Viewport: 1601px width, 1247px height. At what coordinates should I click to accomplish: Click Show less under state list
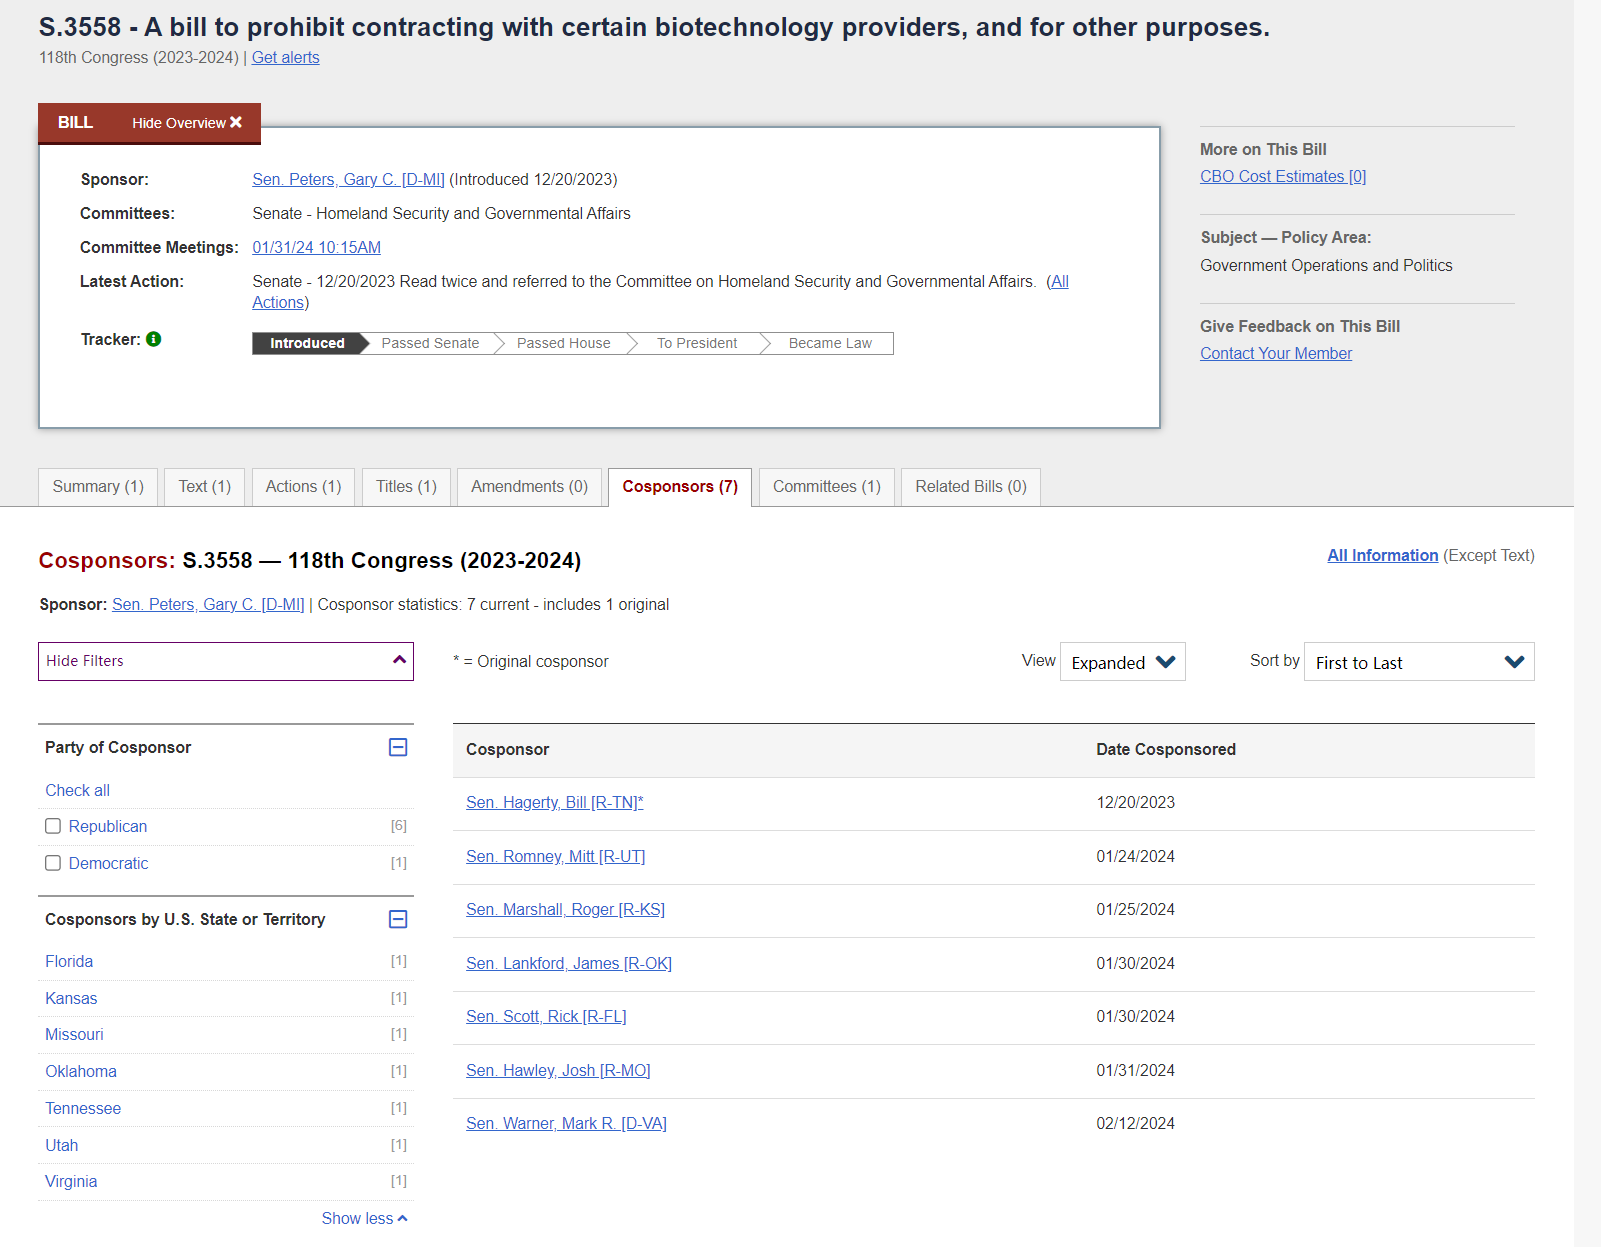click(x=364, y=1218)
